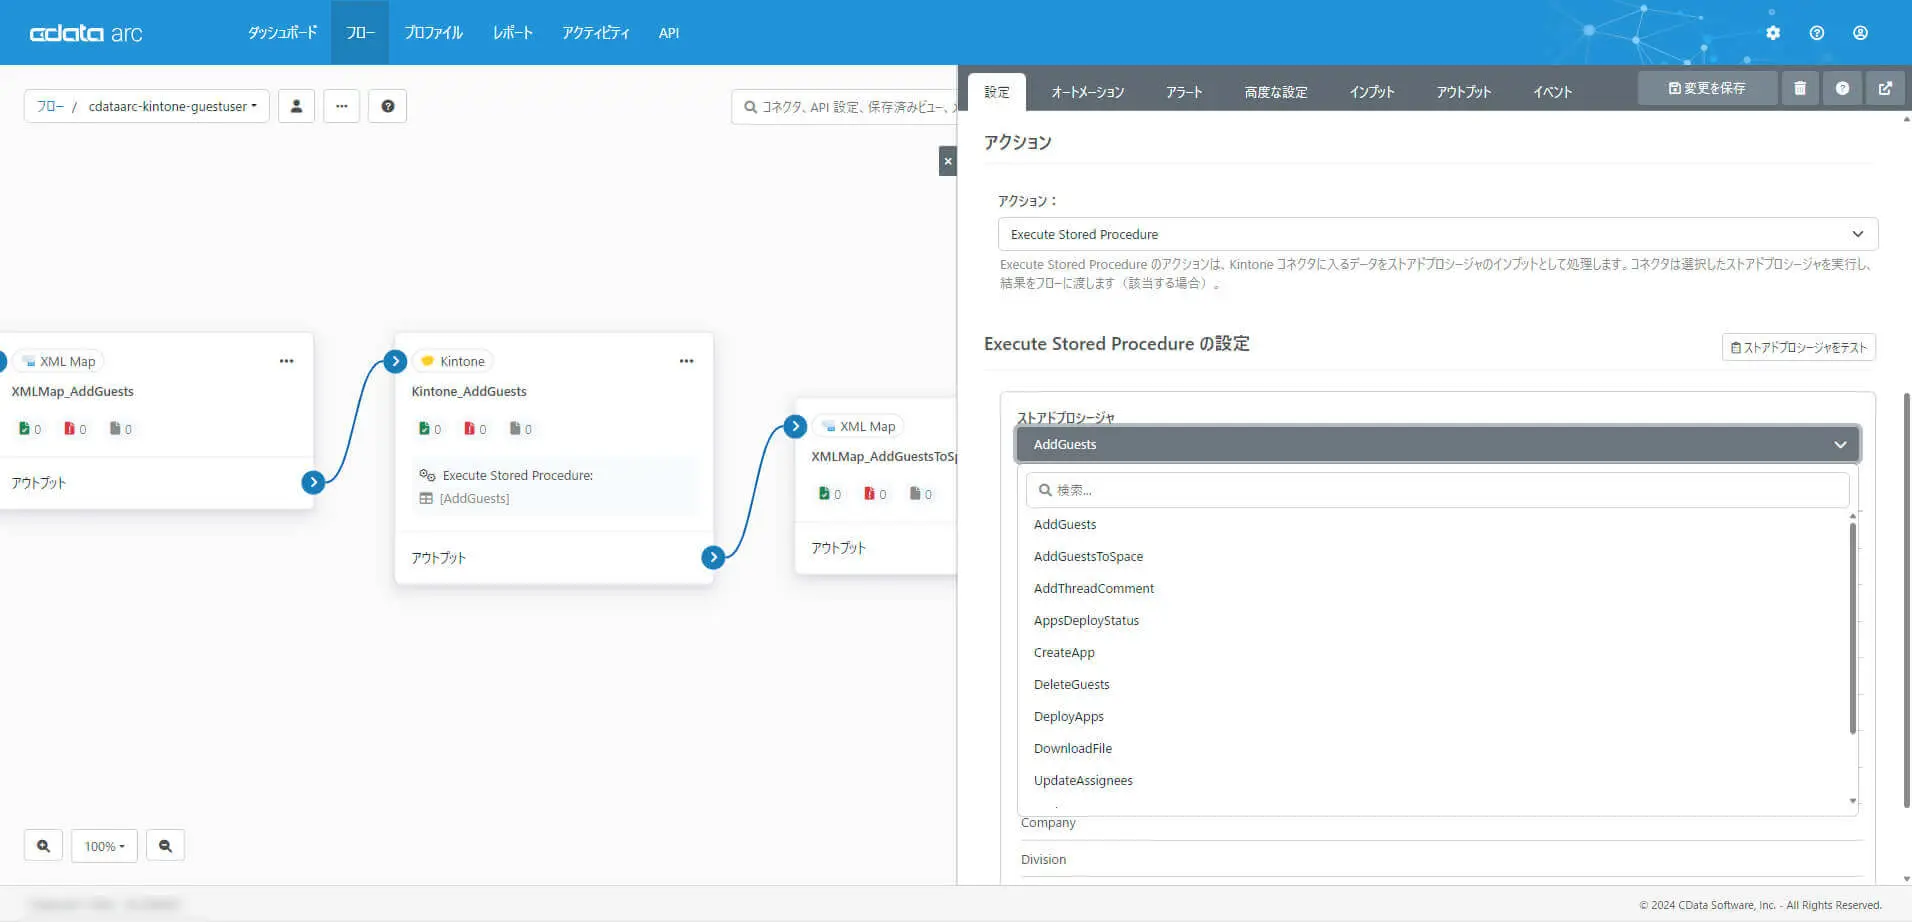Switch to the オートメーション tab
Image resolution: width=1912 pixels, height=922 pixels.
tap(1088, 92)
